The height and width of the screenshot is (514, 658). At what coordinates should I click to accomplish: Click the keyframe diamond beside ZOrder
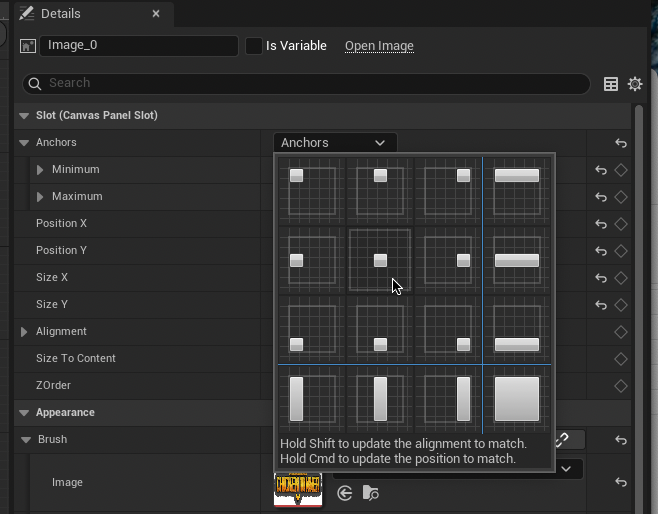click(621, 385)
